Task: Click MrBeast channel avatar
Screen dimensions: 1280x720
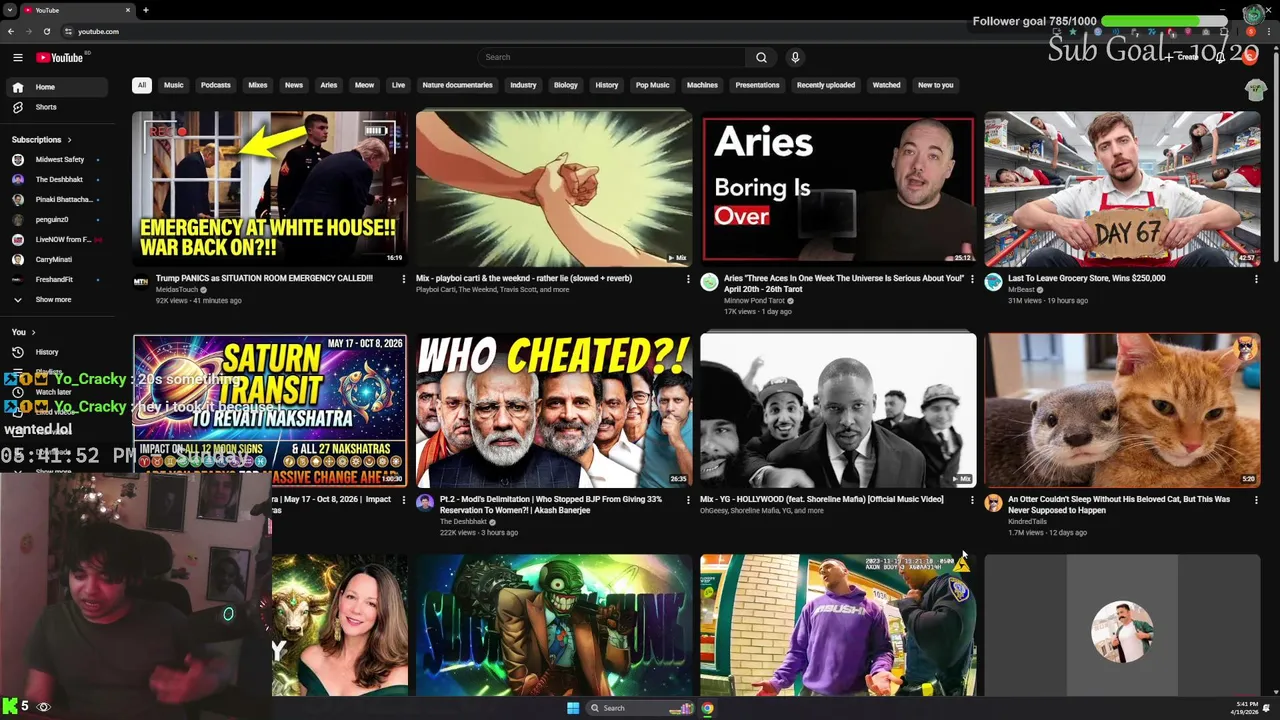Action: [x=993, y=282]
